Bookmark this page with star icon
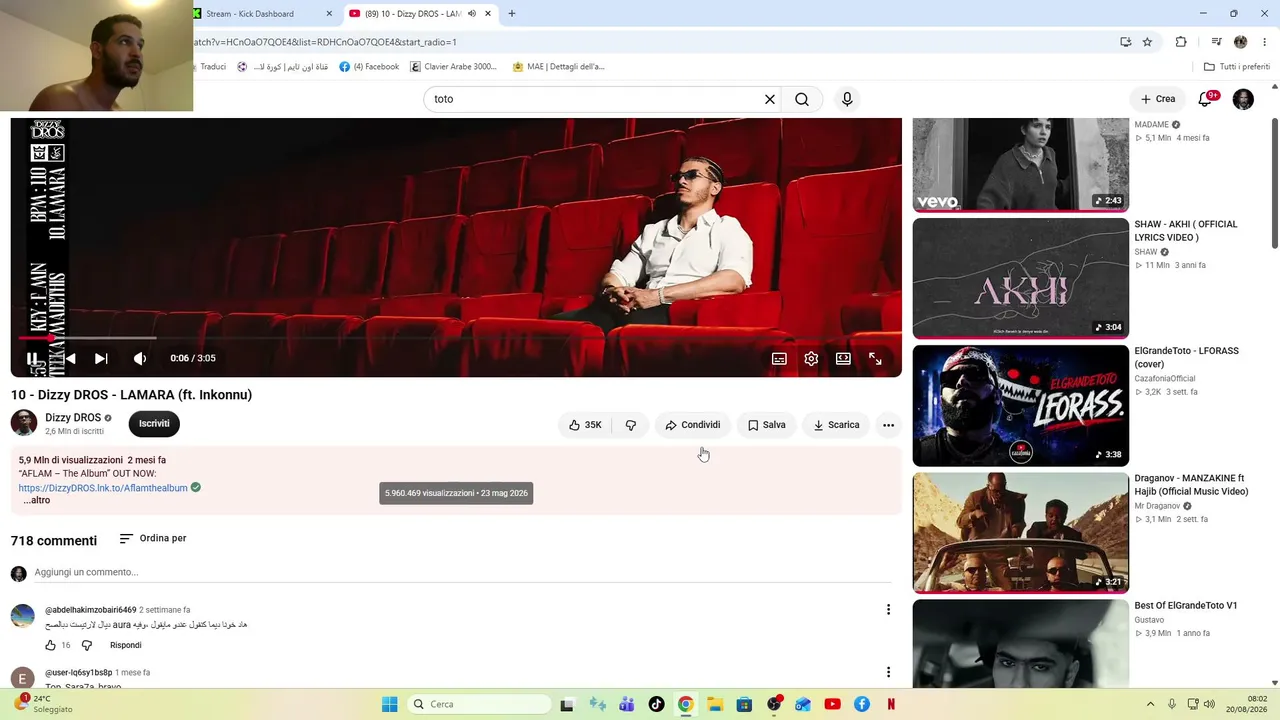This screenshot has width=1280, height=720. tap(1147, 42)
